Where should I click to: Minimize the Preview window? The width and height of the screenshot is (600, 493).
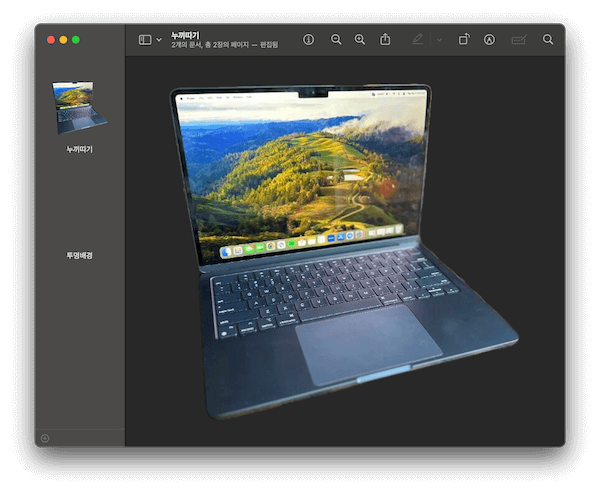click(64, 40)
